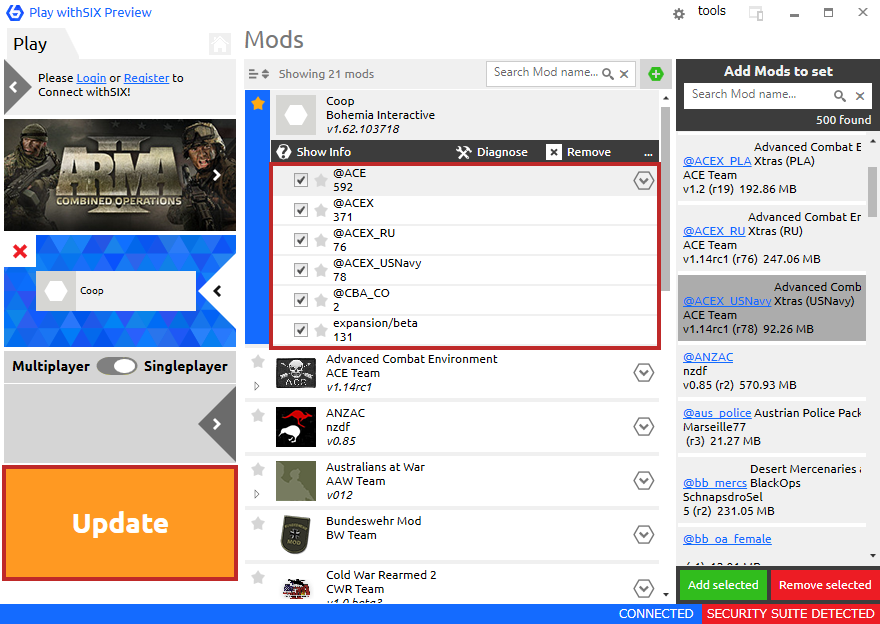Uncheck the @ACE mod checkbox
This screenshot has height=624, width=880.
(x=301, y=180)
